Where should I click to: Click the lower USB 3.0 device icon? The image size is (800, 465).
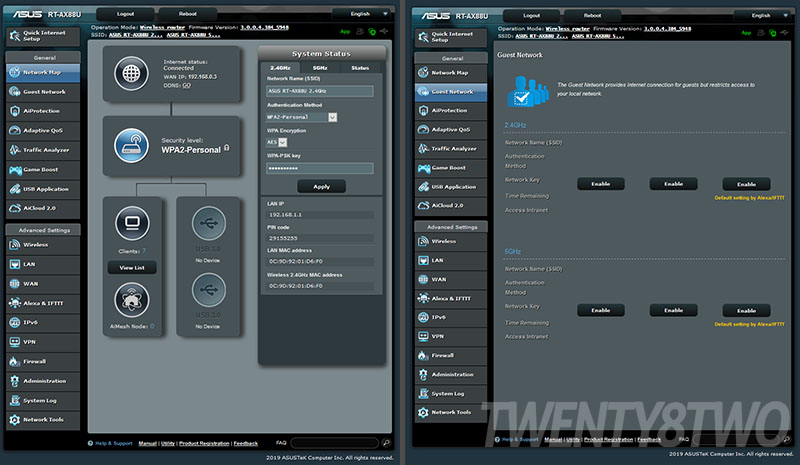(x=208, y=290)
